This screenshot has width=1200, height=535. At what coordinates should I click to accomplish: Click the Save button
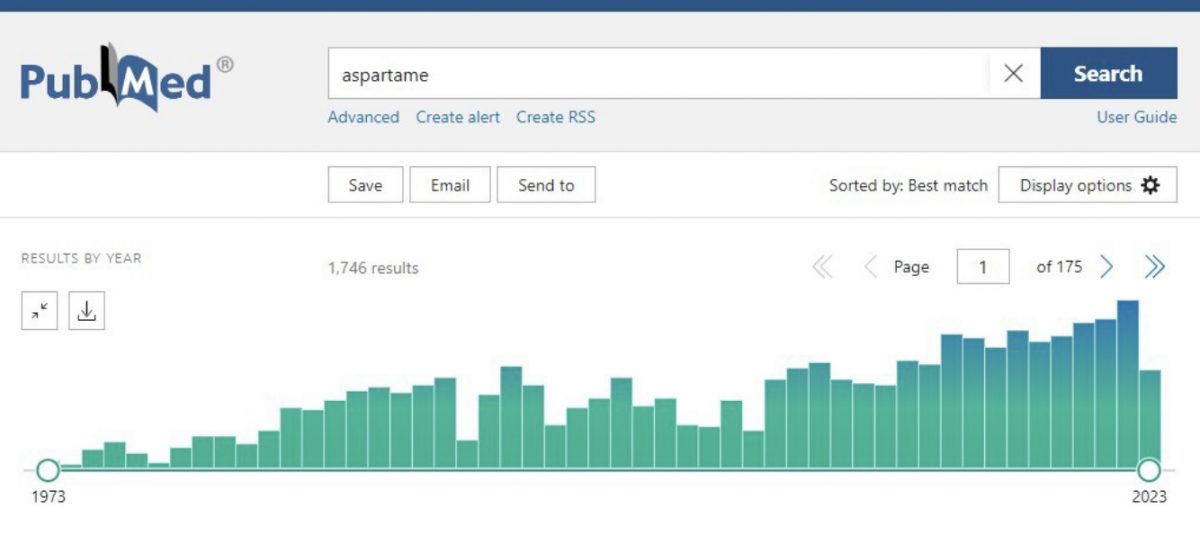click(365, 185)
